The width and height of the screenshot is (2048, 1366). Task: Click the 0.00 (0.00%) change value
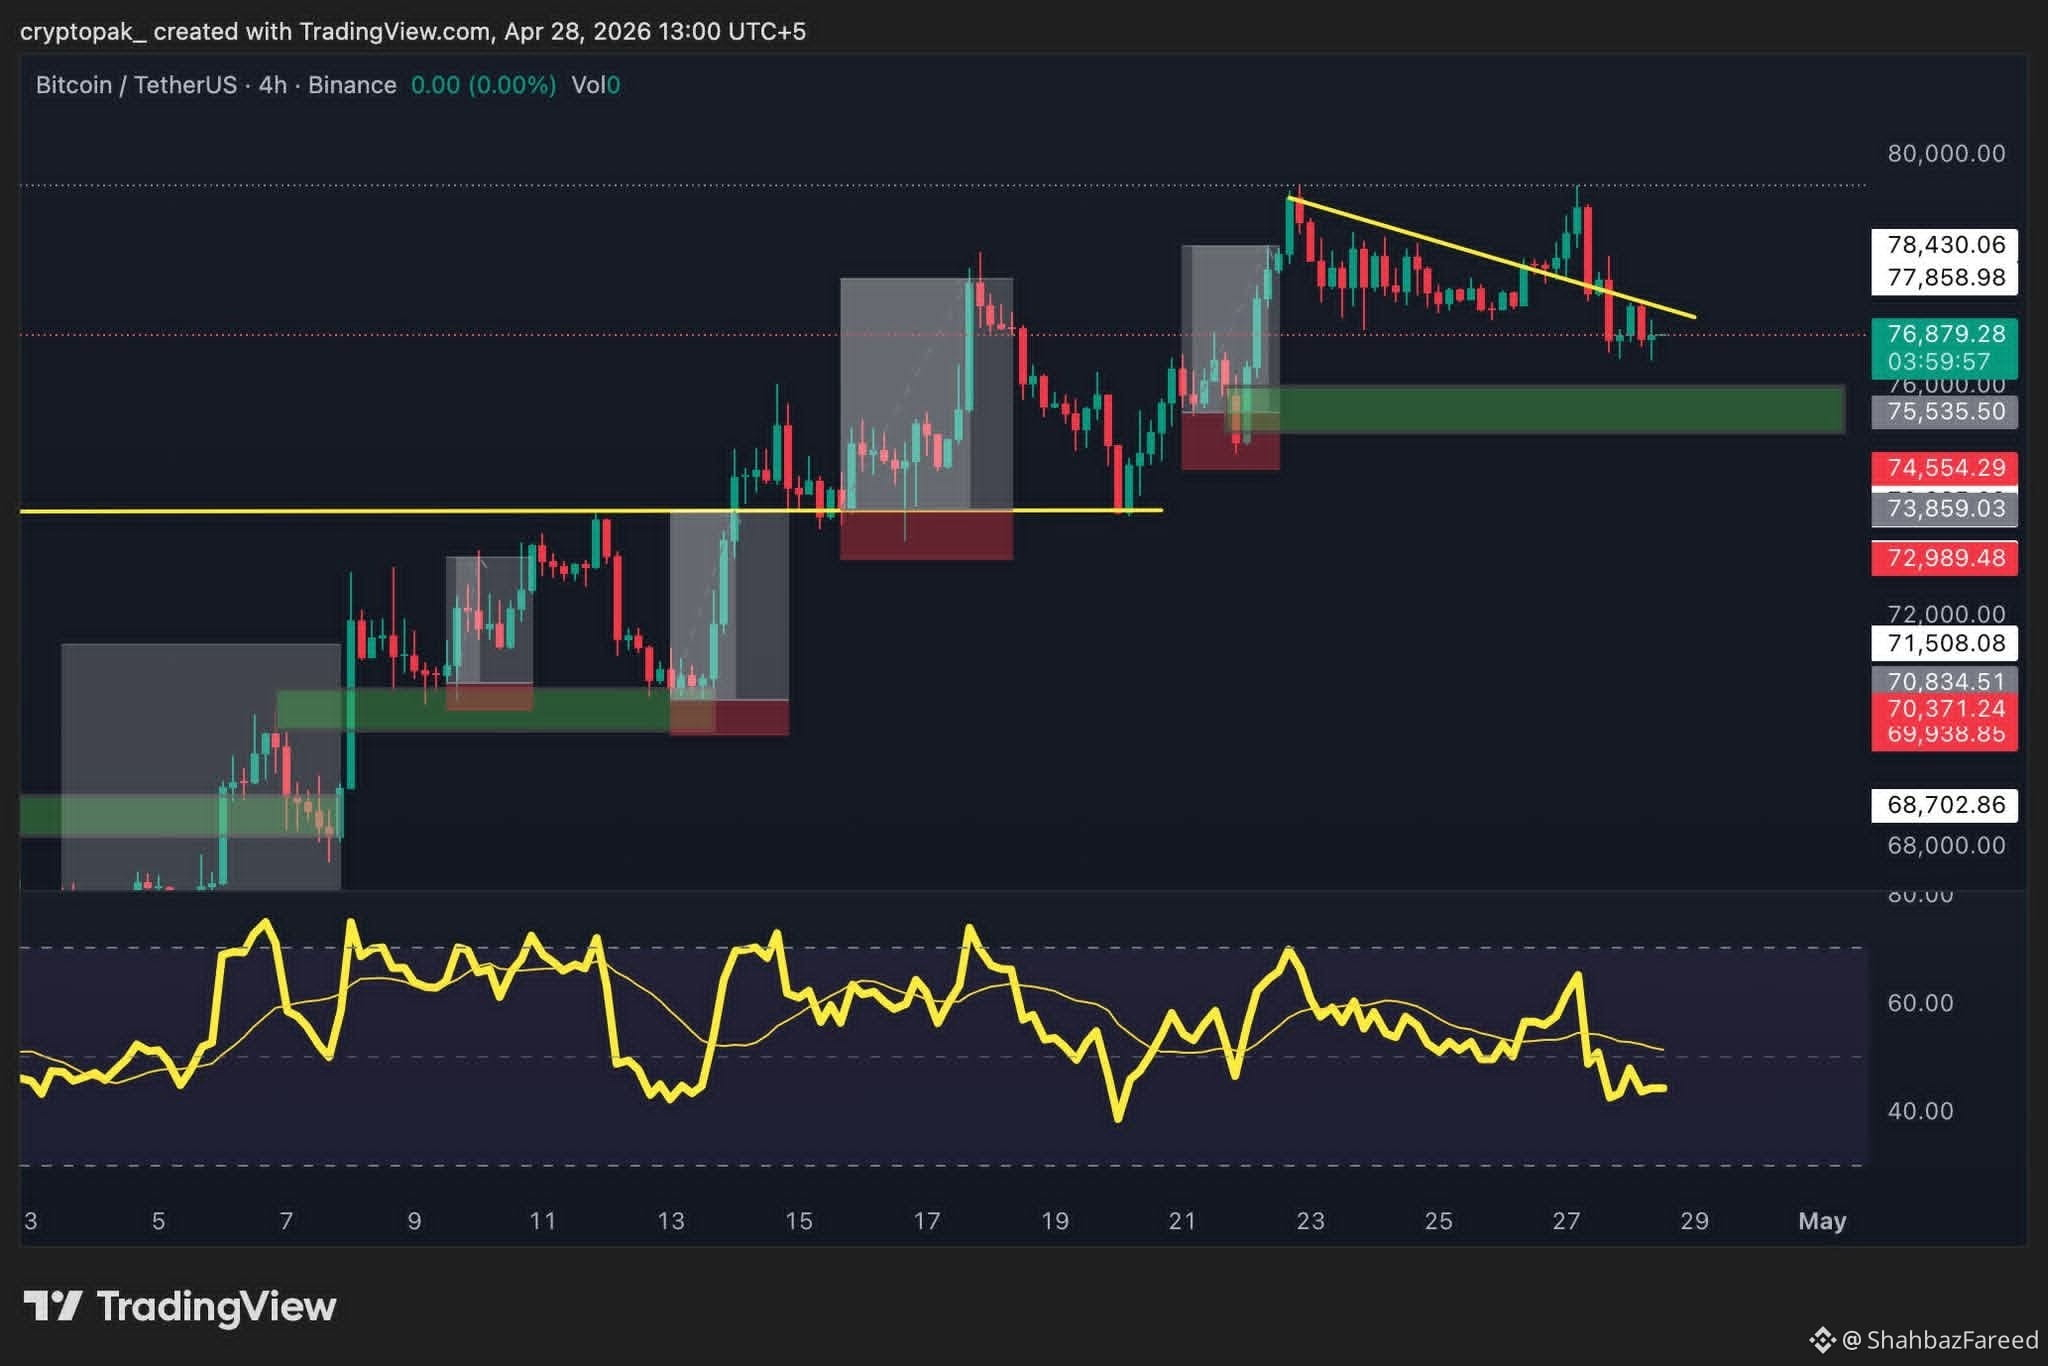[484, 85]
